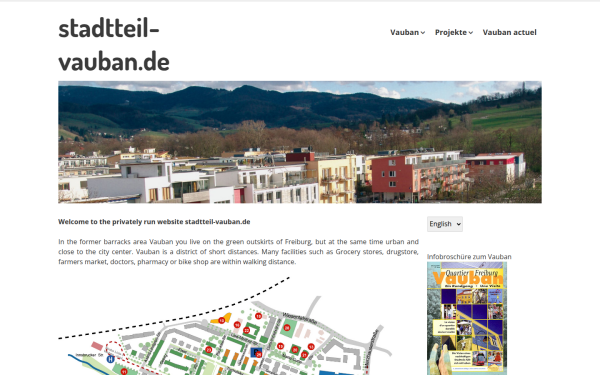Go to the Vauban actuel page
600x375 pixels.
(509, 33)
